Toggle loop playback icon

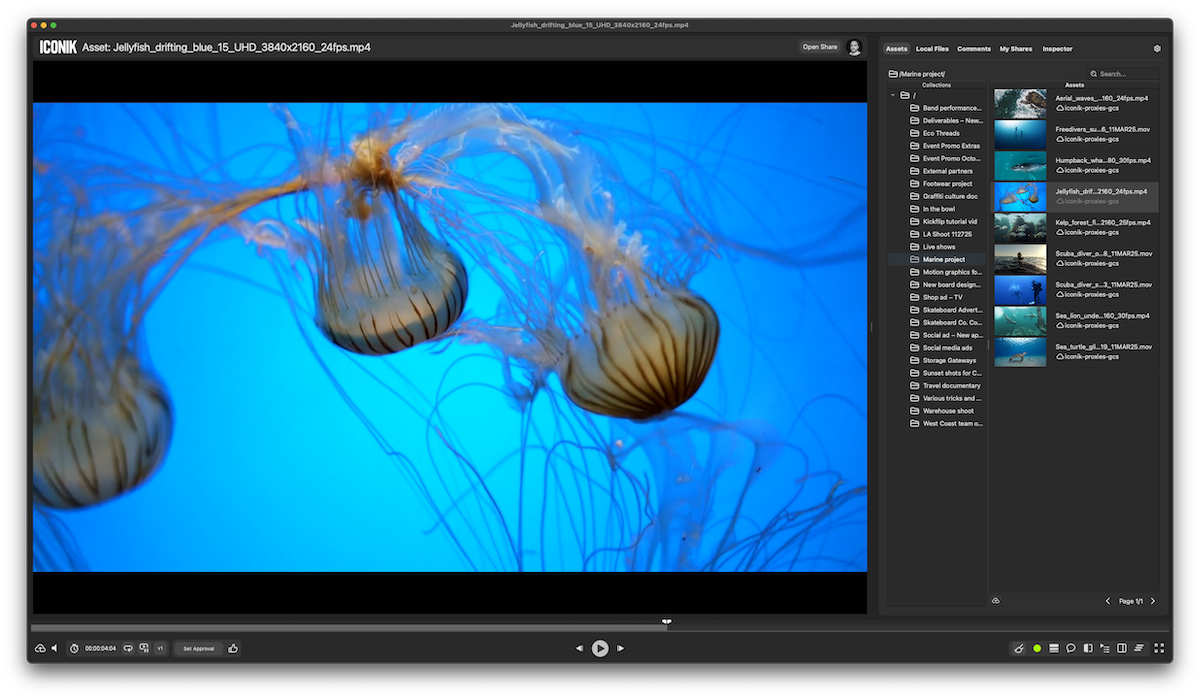(128, 648)
